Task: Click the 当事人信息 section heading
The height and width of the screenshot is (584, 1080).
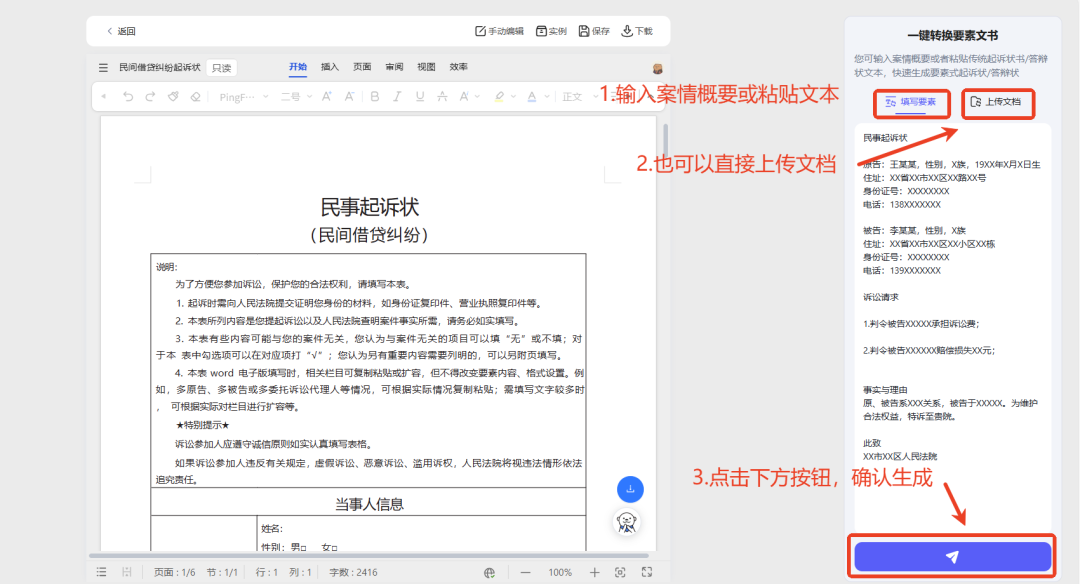Action: pos(369,505)
